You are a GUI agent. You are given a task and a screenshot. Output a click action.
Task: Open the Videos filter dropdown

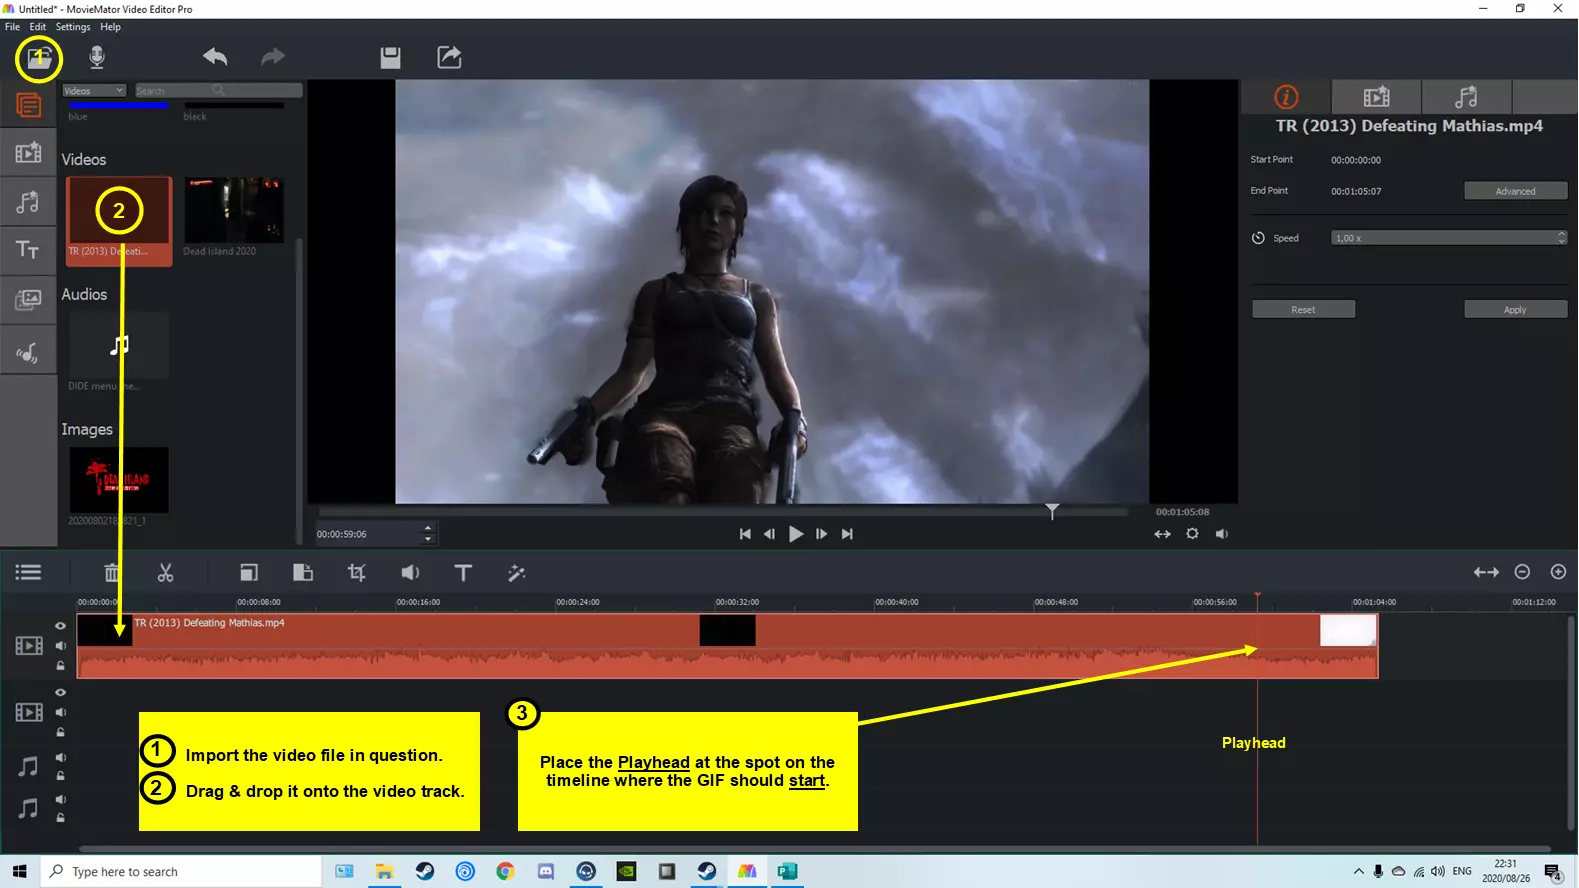point(94,90)
